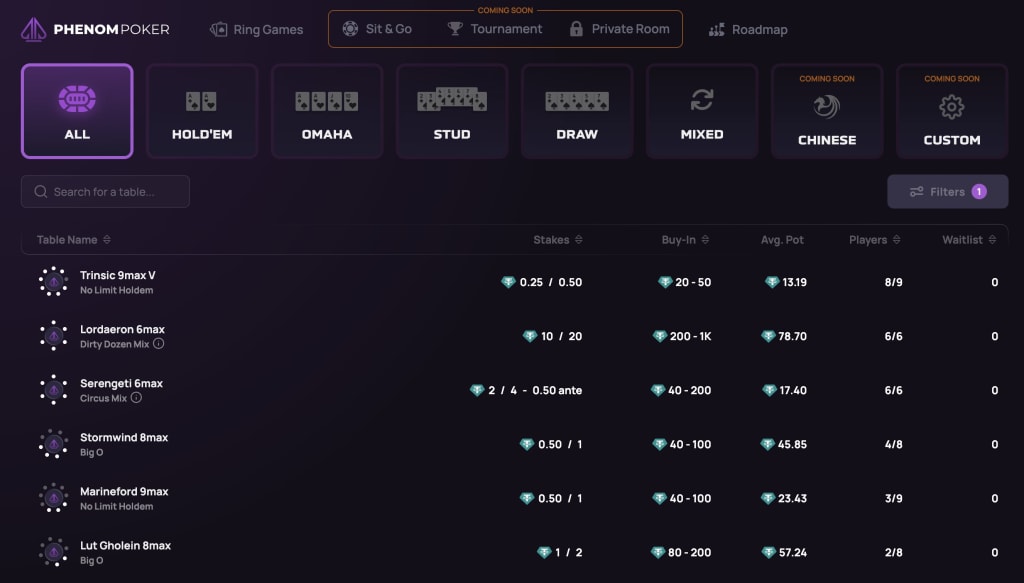Select the Hold'em cards icon
The height and width of the screenshot is (583, 1024).
tap(202, 100)
